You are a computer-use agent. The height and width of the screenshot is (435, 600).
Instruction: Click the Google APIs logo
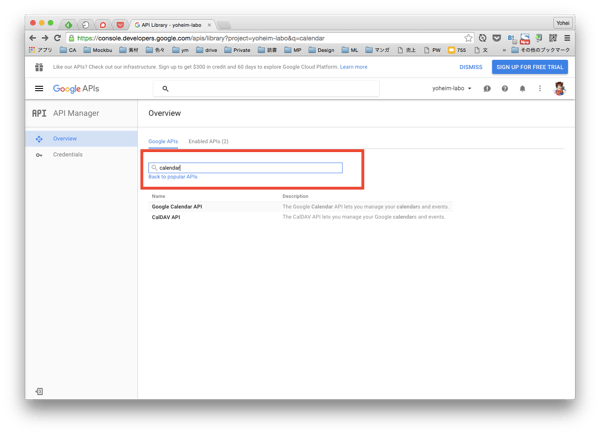click(x=76, y=89)
